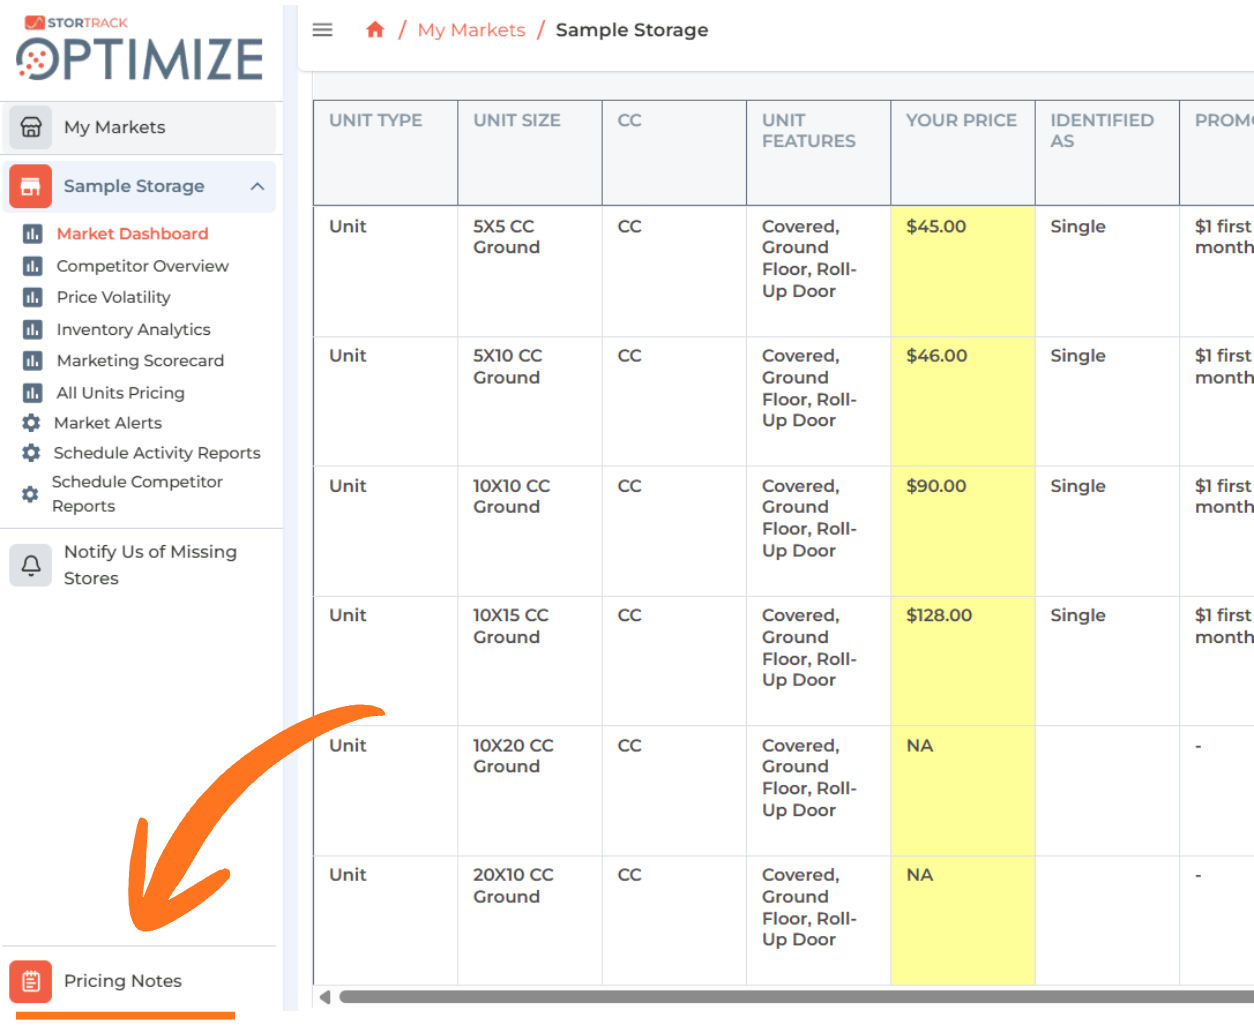Open Schedule Competitor Reports link
Screen dimensions: 1254x1034
(x=136, y=494)
